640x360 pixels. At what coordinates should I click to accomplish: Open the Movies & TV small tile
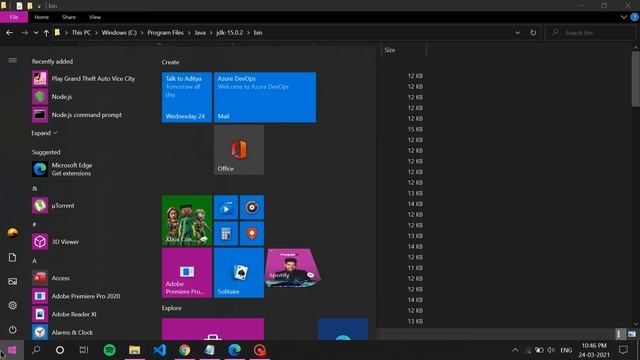(x=226, y=207)
